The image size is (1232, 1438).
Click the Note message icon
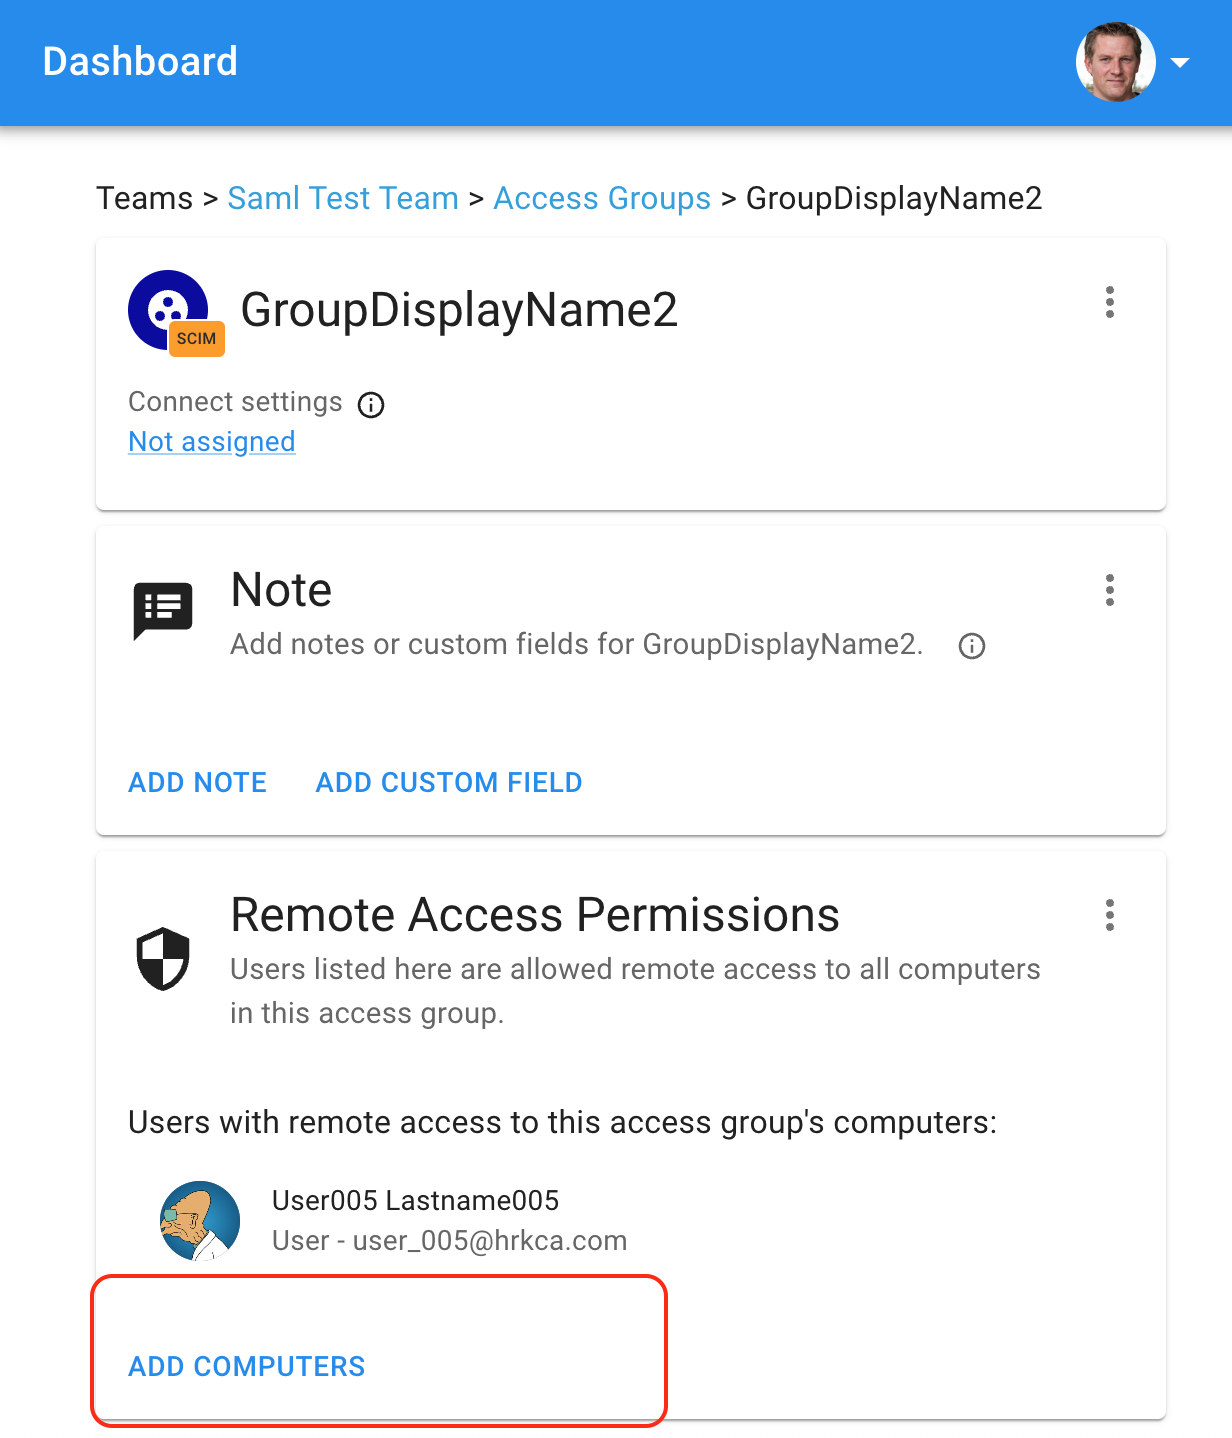point(163,610)
